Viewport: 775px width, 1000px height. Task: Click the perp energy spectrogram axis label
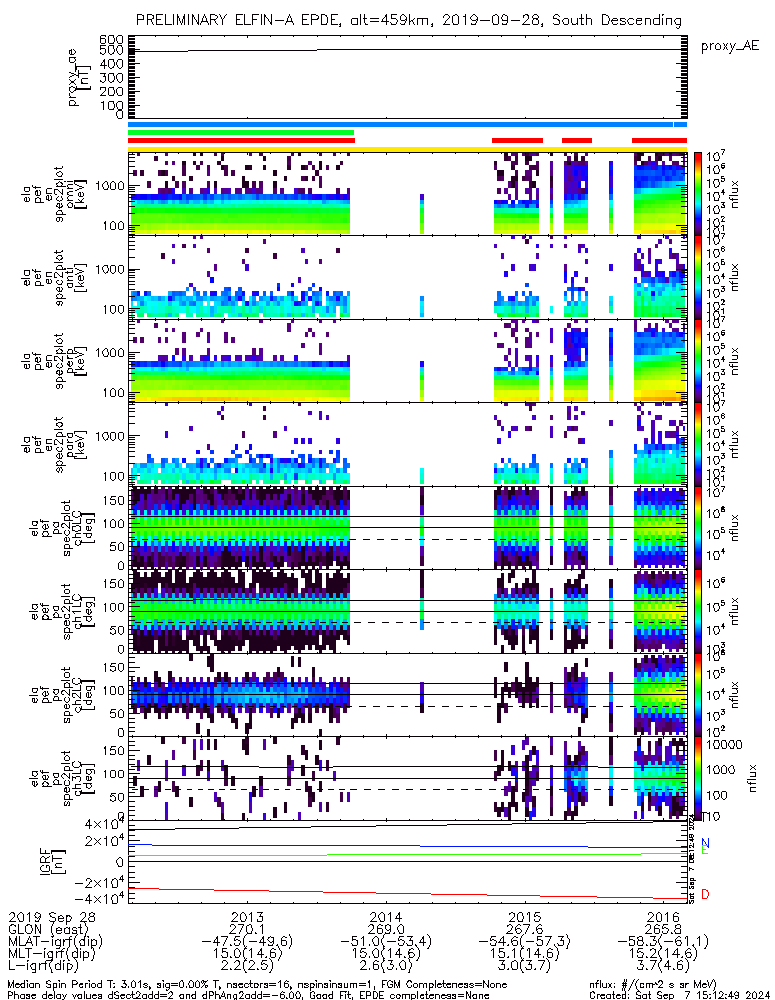point(52,361)
